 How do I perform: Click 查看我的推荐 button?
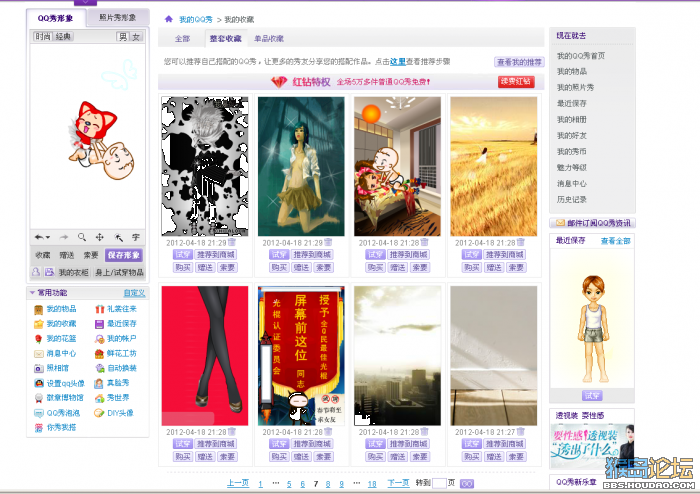(519, 62)
